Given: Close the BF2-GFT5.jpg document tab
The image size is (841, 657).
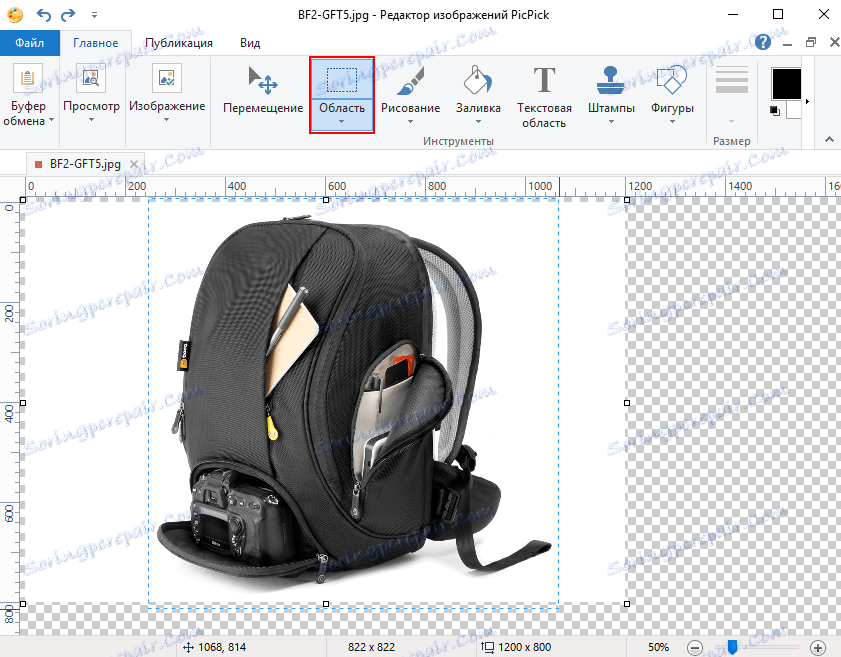Looking at the screenshot, I should (x=134, y=164).
